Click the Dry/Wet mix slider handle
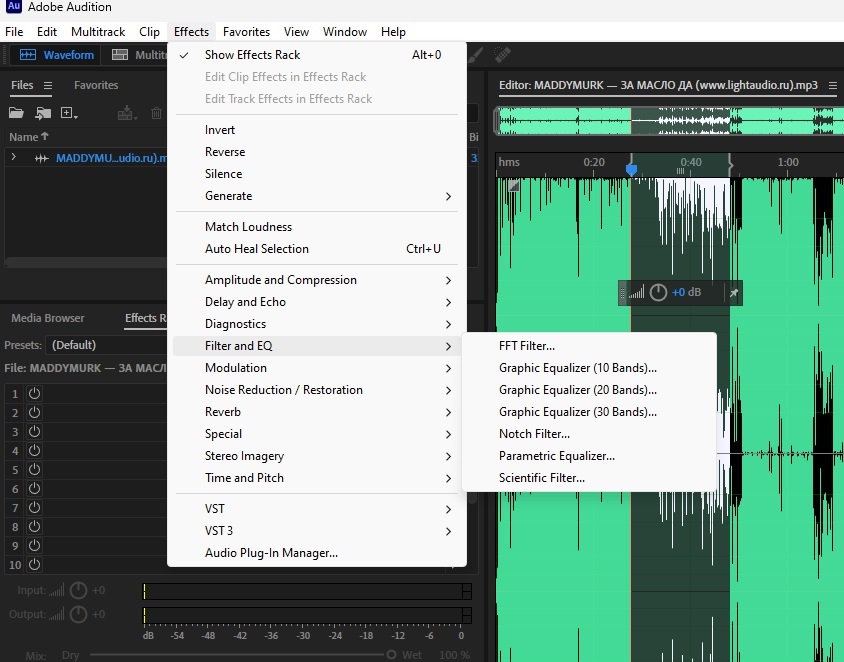Viewport: 844px width, 662px height. (x=391, y=655)
